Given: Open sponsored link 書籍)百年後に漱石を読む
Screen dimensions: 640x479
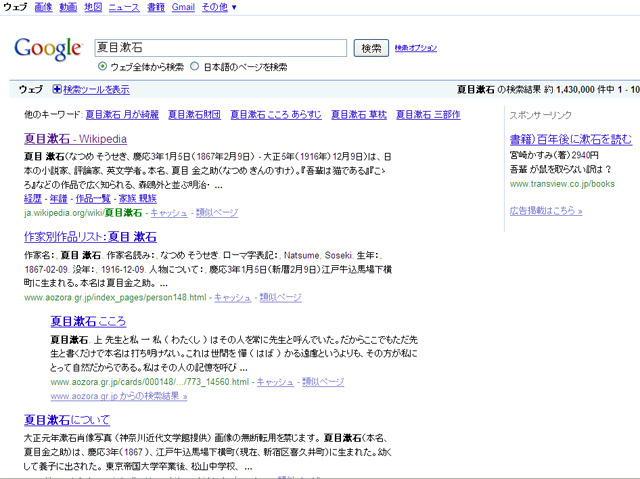Looking at the screenshot, I should tap(571, 140).
